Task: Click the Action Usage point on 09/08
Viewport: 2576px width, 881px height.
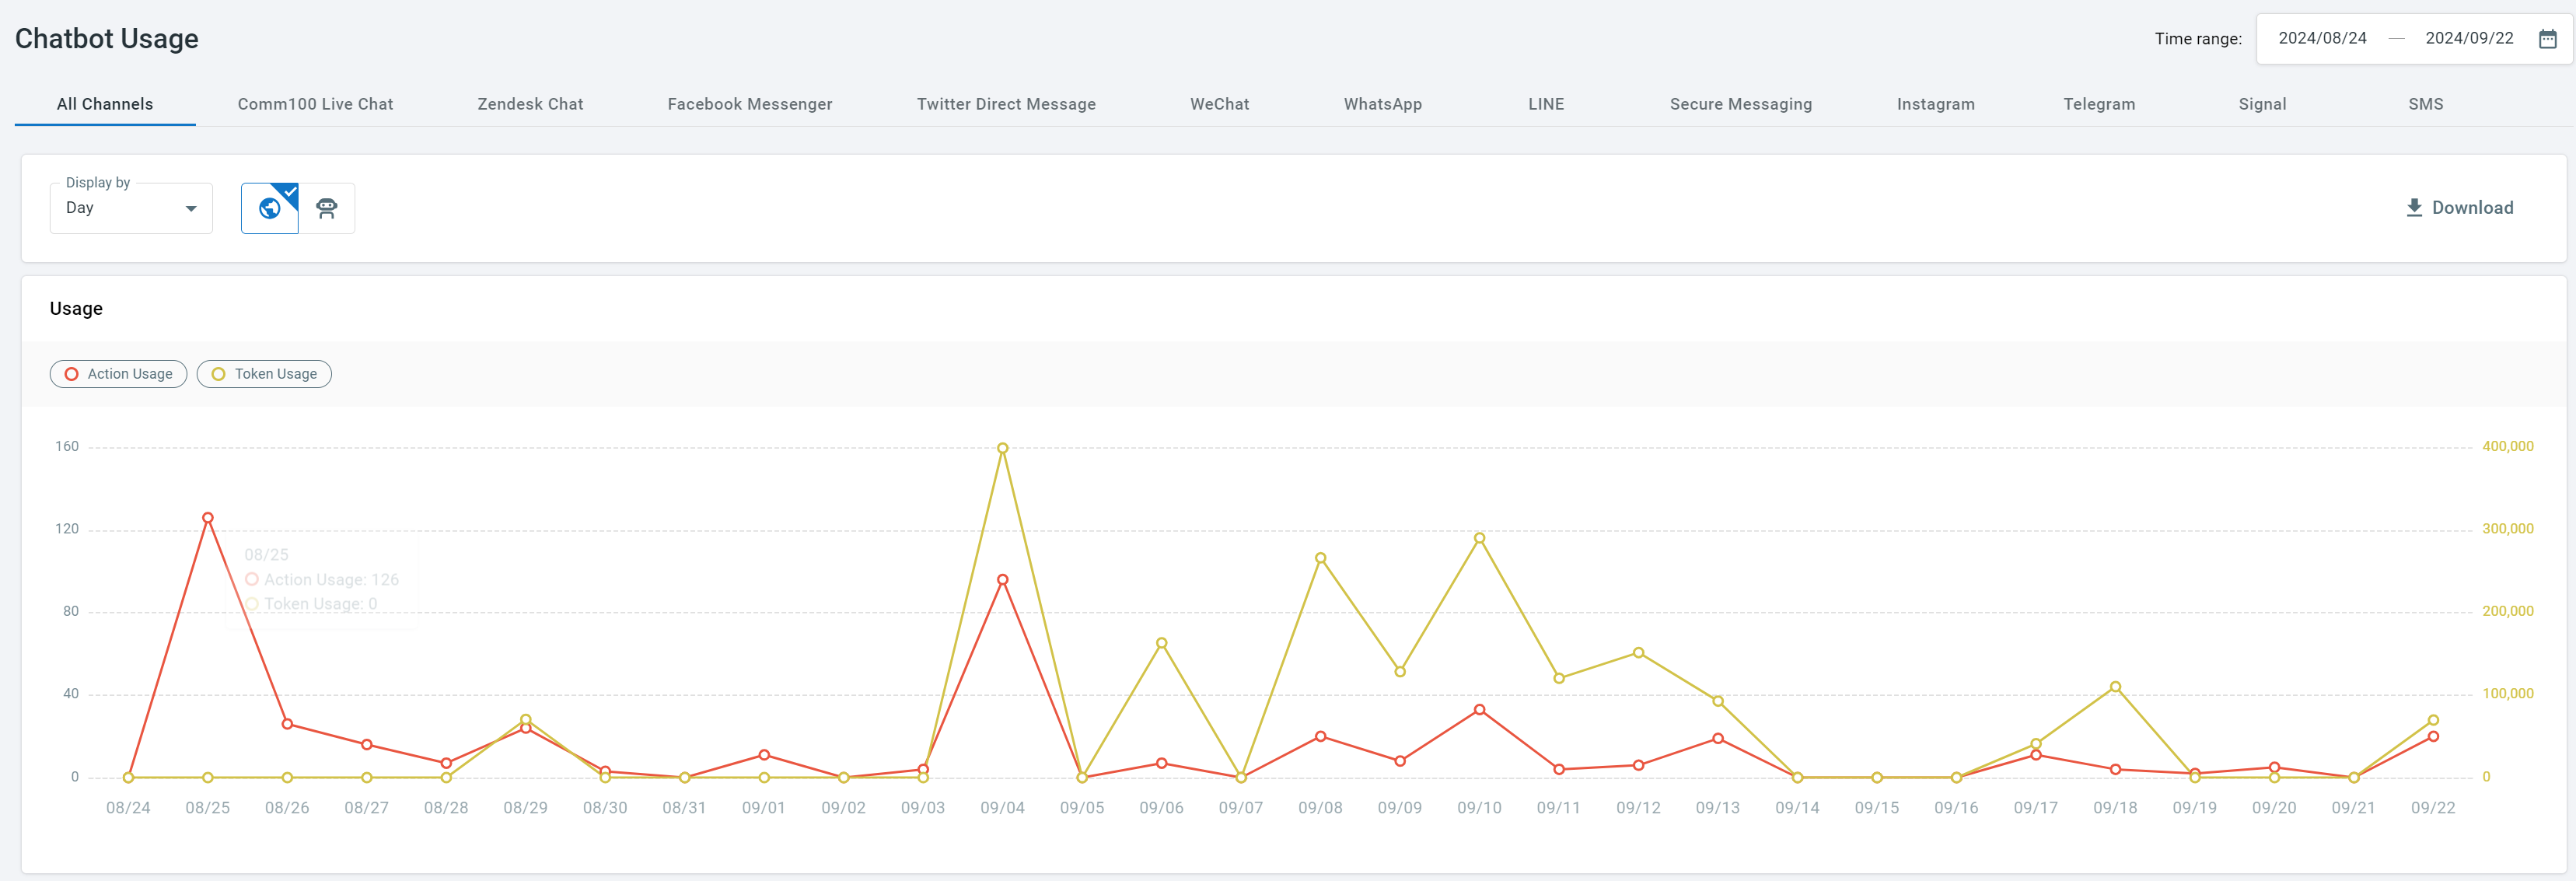Action: point(1320,737)
